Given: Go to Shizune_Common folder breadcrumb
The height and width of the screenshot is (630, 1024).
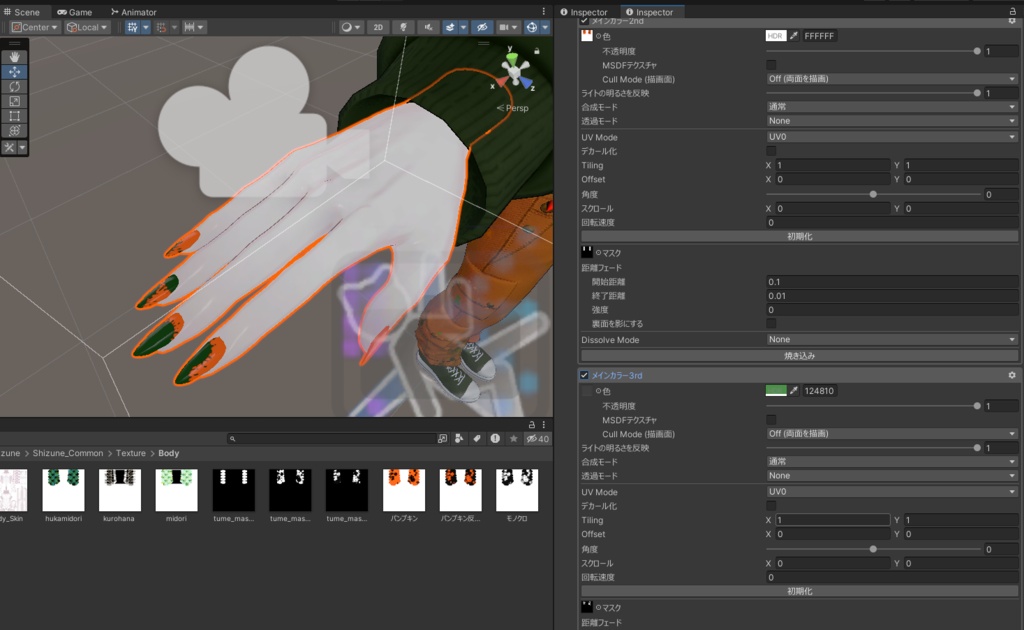Looking at the screenshot, I should (x=68, y=453).
